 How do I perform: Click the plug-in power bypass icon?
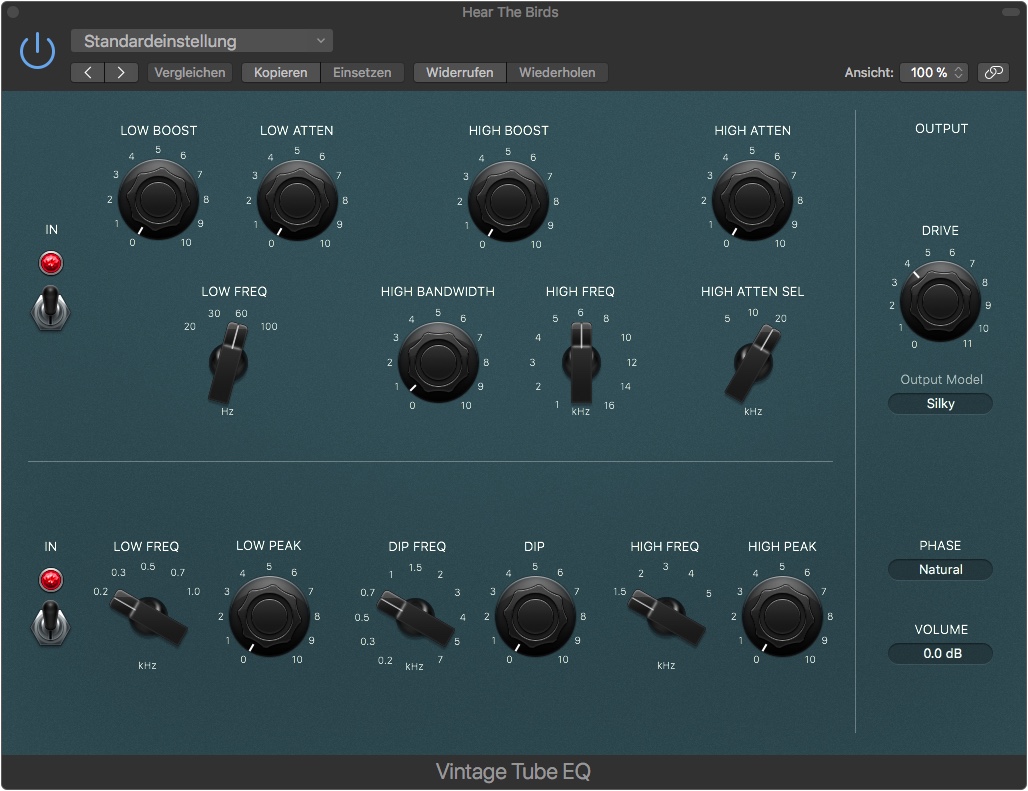tap(38, 50)
